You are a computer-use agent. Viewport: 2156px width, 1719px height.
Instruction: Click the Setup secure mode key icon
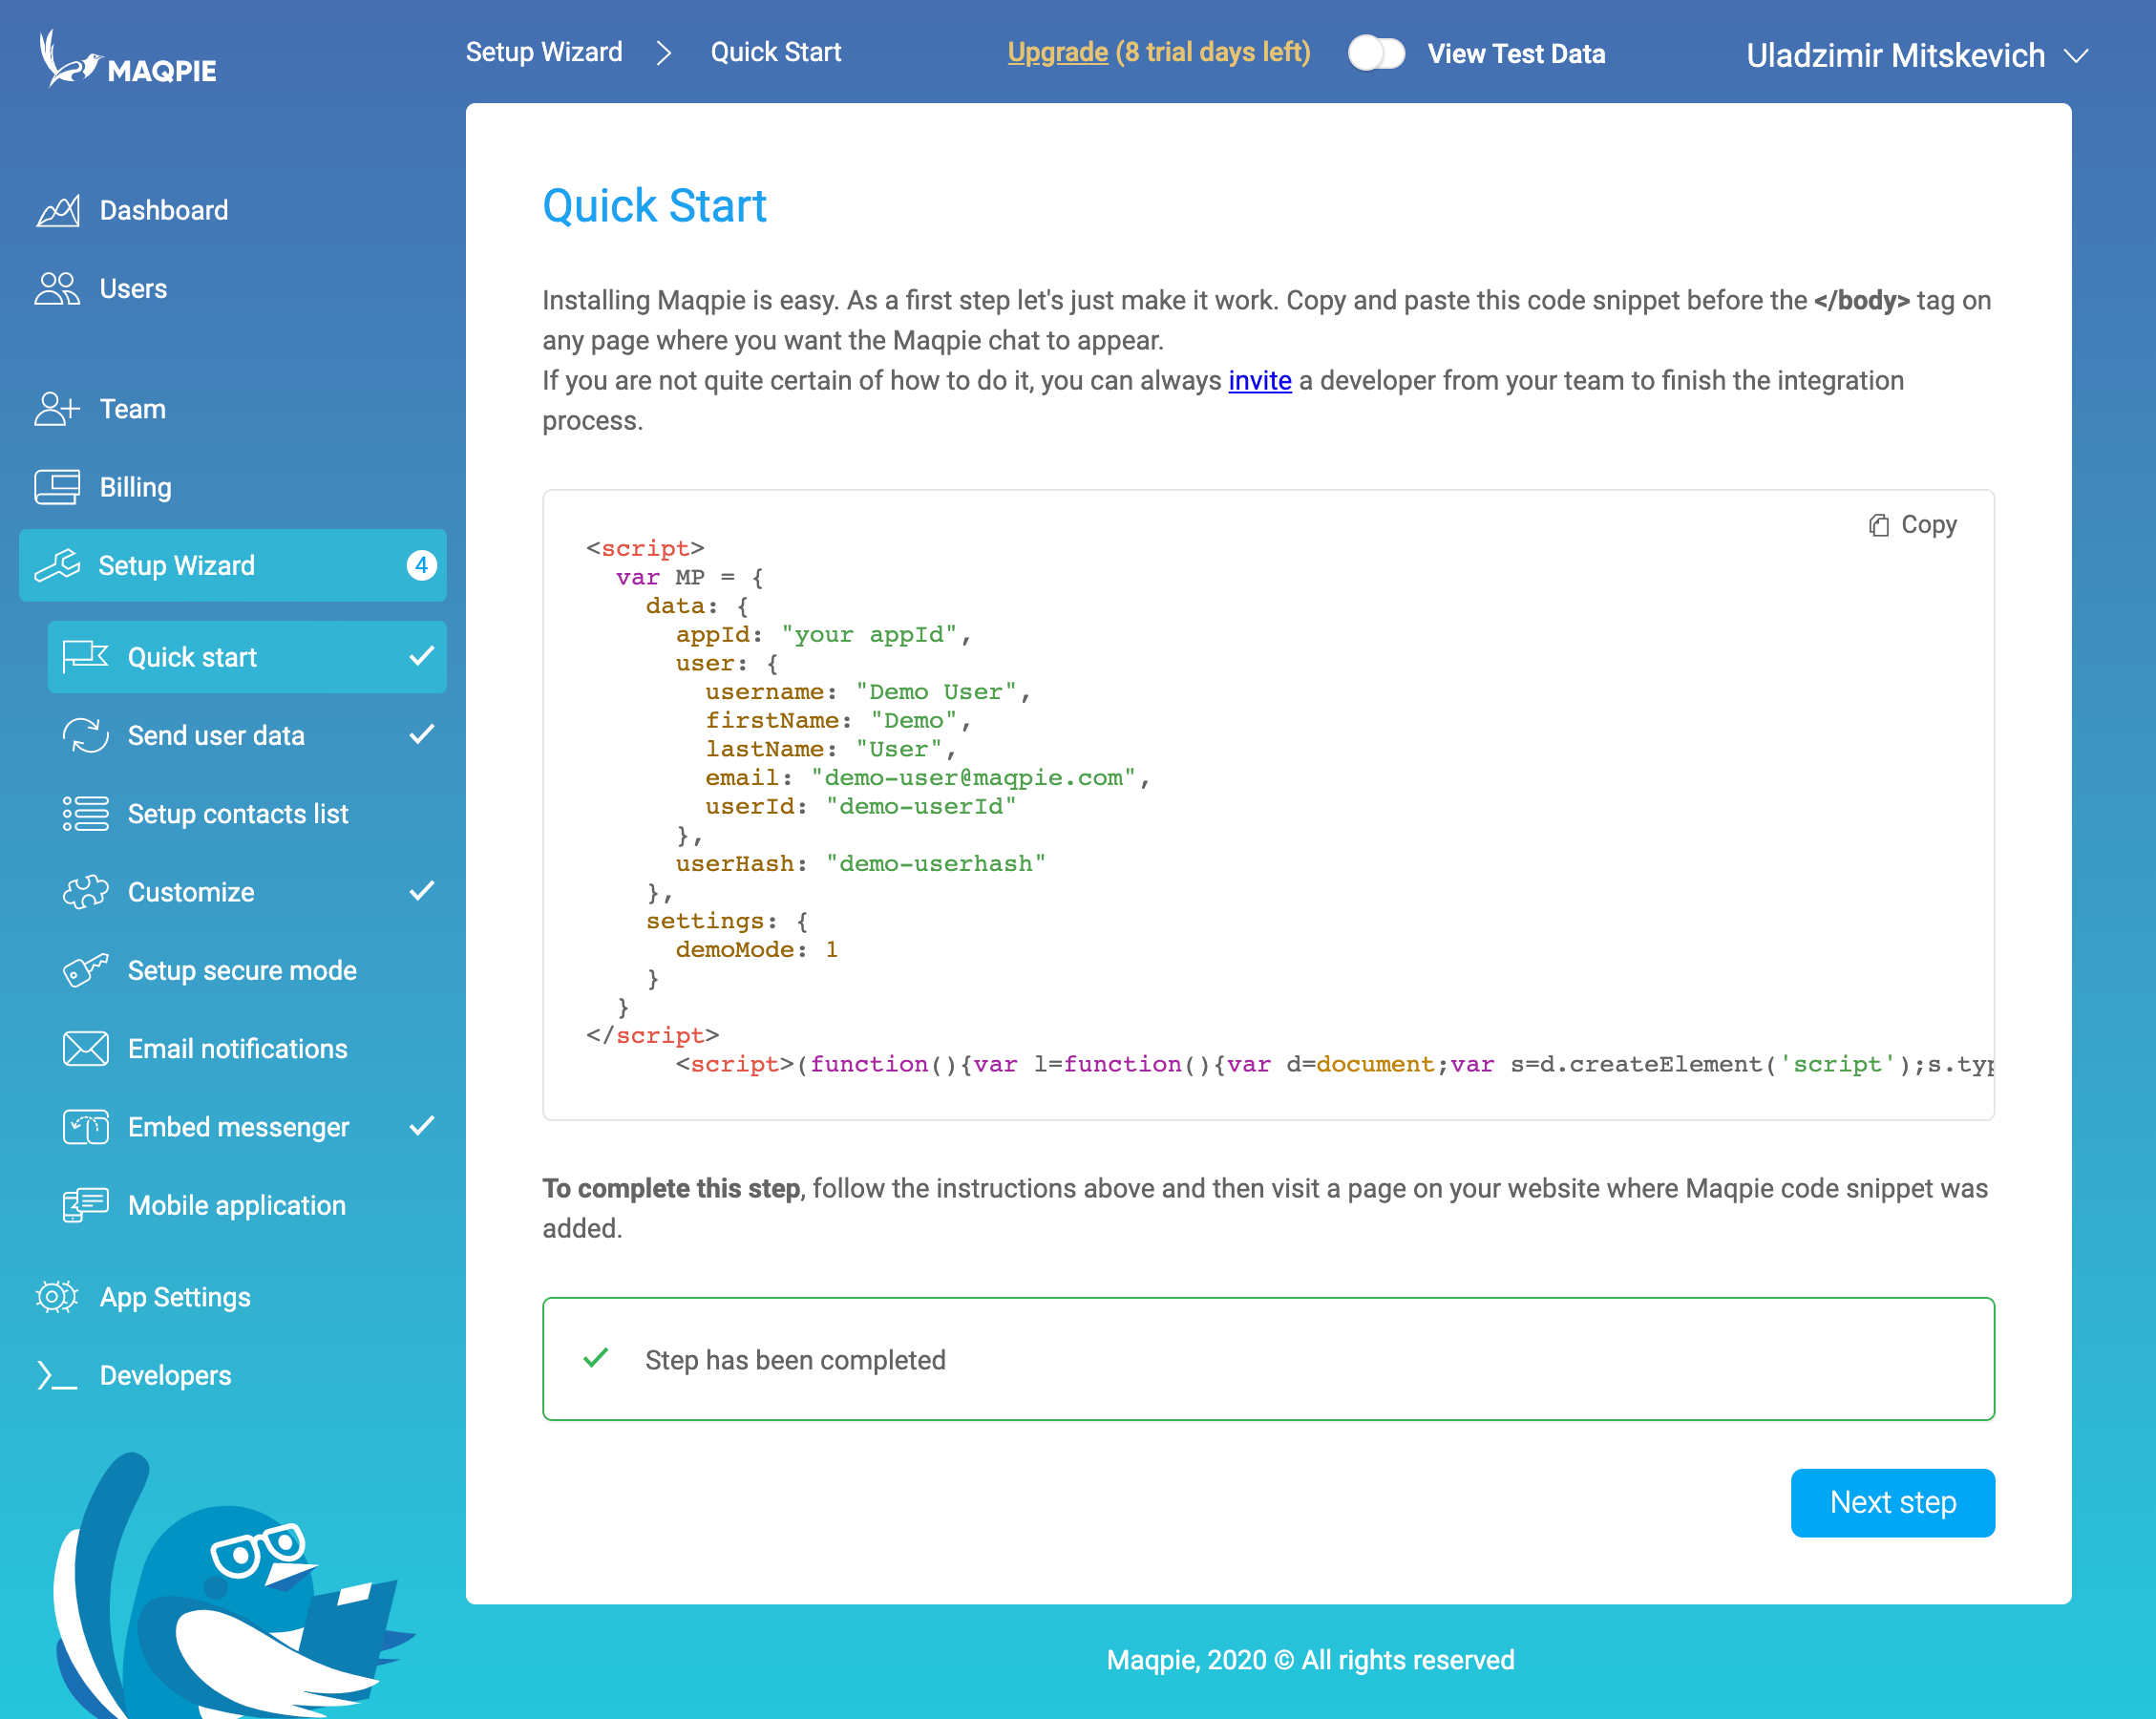(x=86, y=970)
